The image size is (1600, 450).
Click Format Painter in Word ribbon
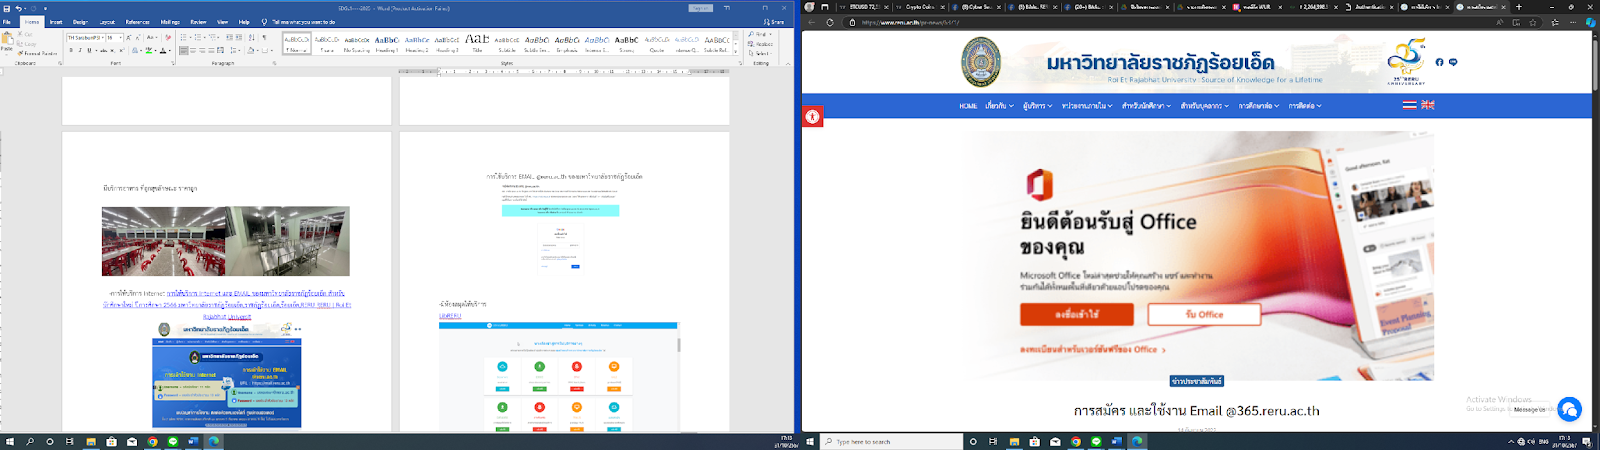(35, 53)
